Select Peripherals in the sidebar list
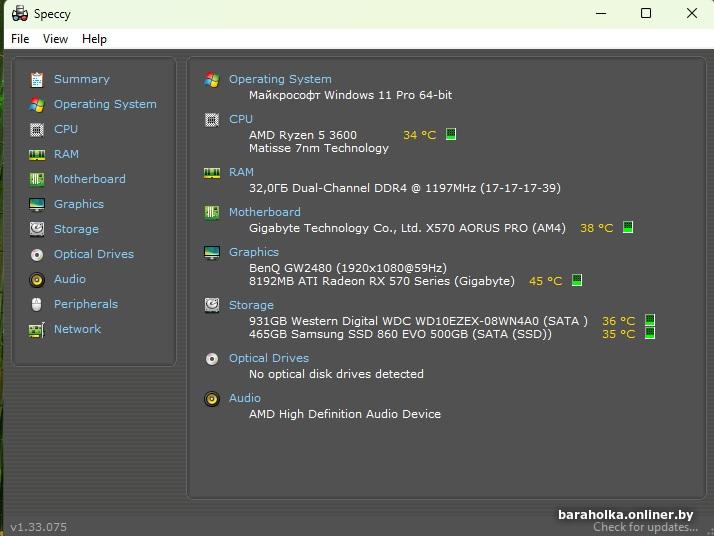The width and height of the screenshot is (714, 536). 86,304
